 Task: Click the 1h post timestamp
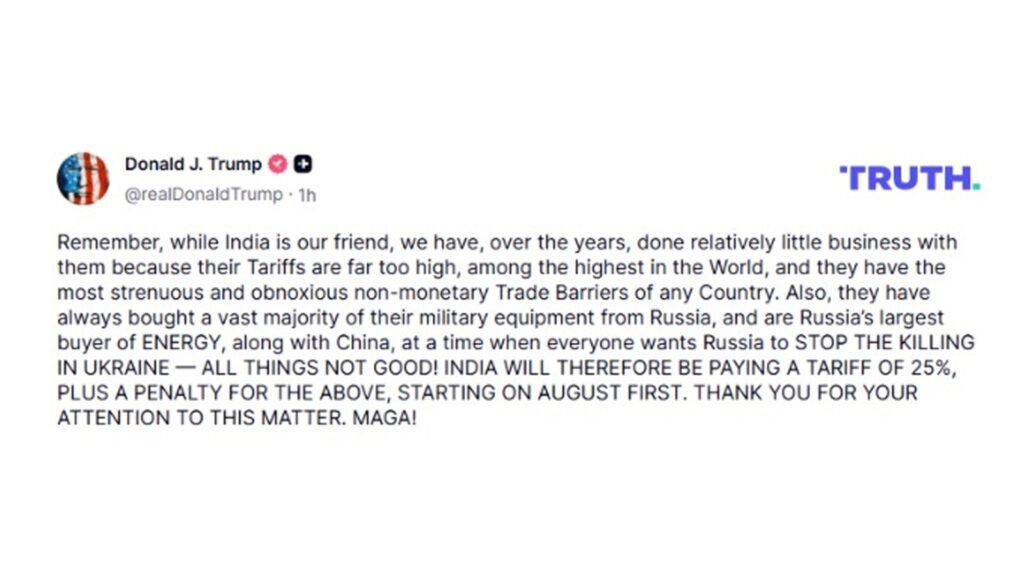pyautogui.click(x=307, y=195)
